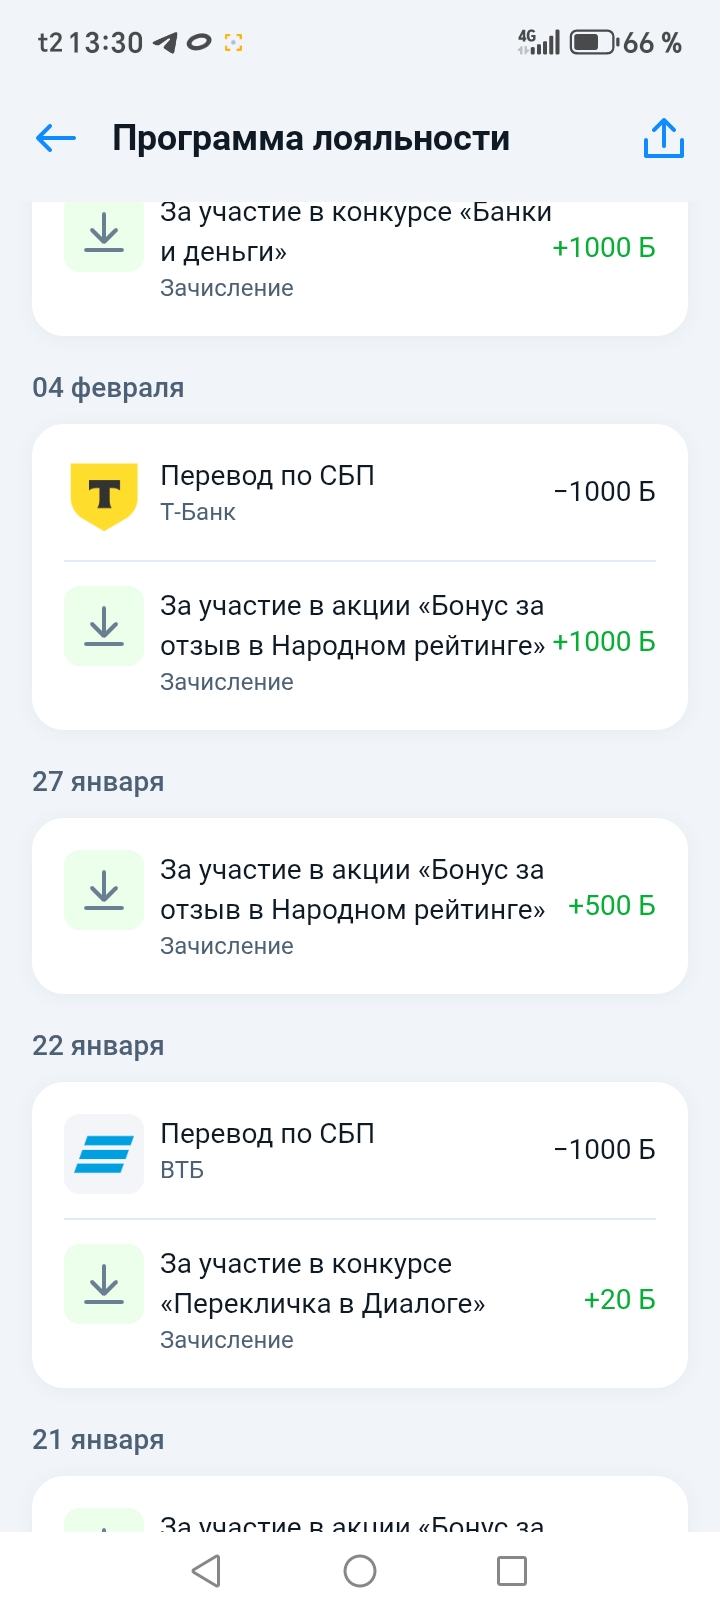Tap the «Программа лояльности» page title
This screenshot has height=1610, width=720.
pyautogui.click(x=311, y=138)
